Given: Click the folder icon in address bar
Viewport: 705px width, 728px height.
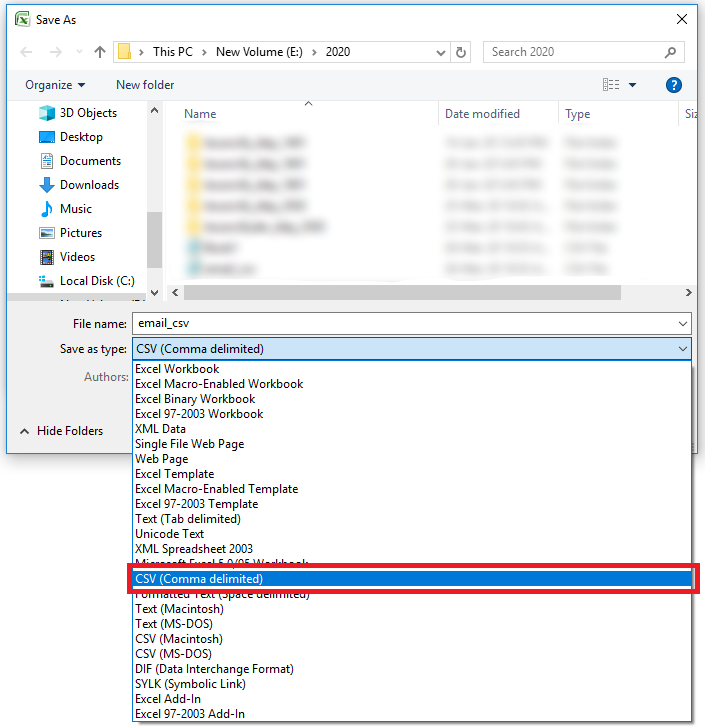Looking at the screenshot, I should [x=124, y=52].
